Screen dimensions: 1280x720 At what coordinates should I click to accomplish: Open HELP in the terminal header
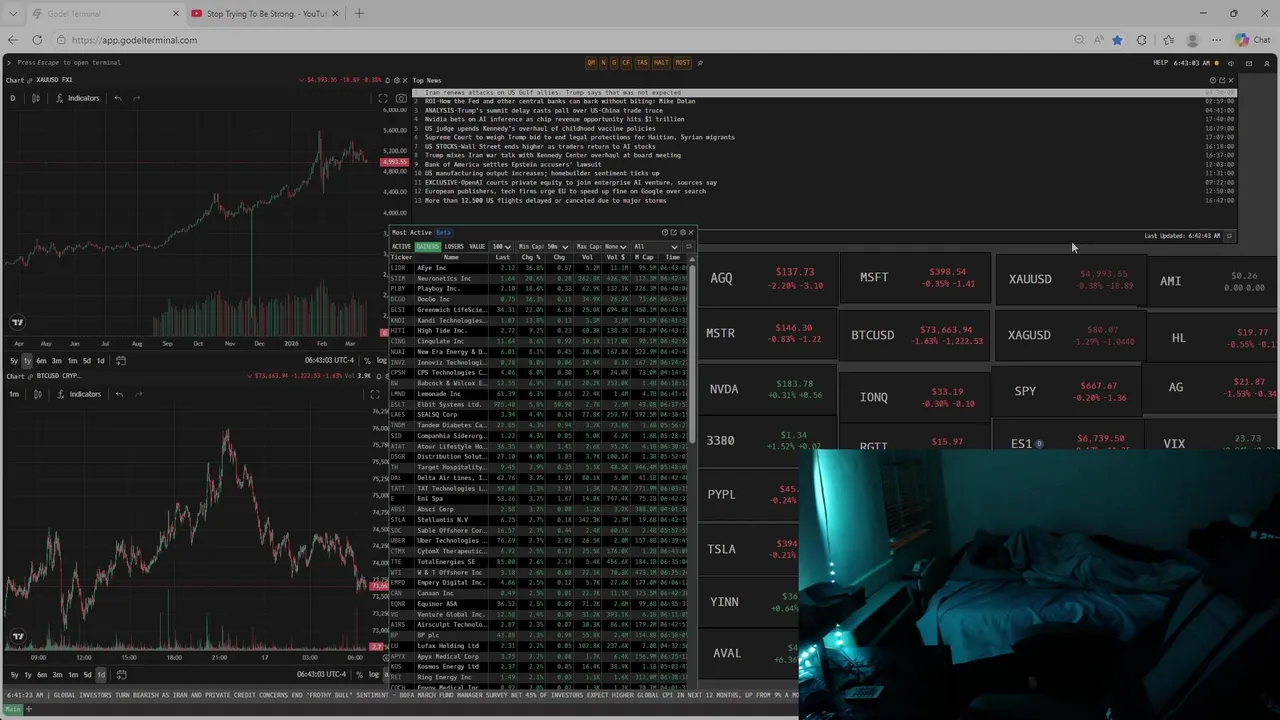pyautogui.click(x=1160, y=63)
